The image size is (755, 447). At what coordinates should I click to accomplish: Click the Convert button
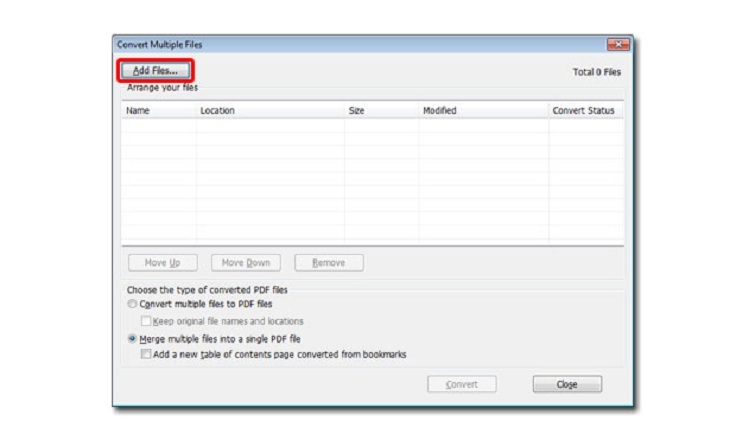(461, 385)
